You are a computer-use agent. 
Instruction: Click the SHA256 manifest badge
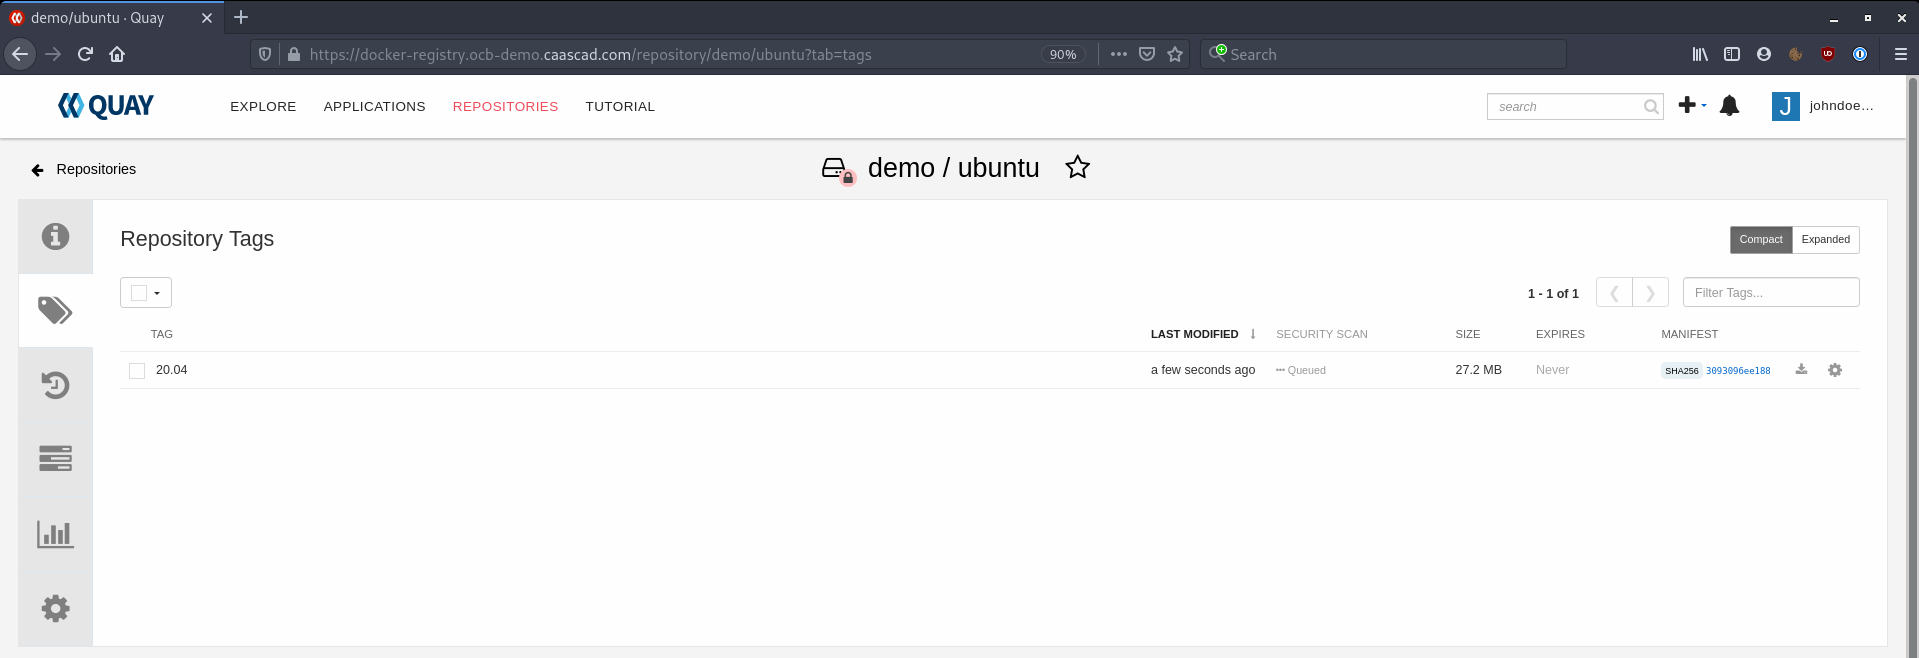(1681, 371)
